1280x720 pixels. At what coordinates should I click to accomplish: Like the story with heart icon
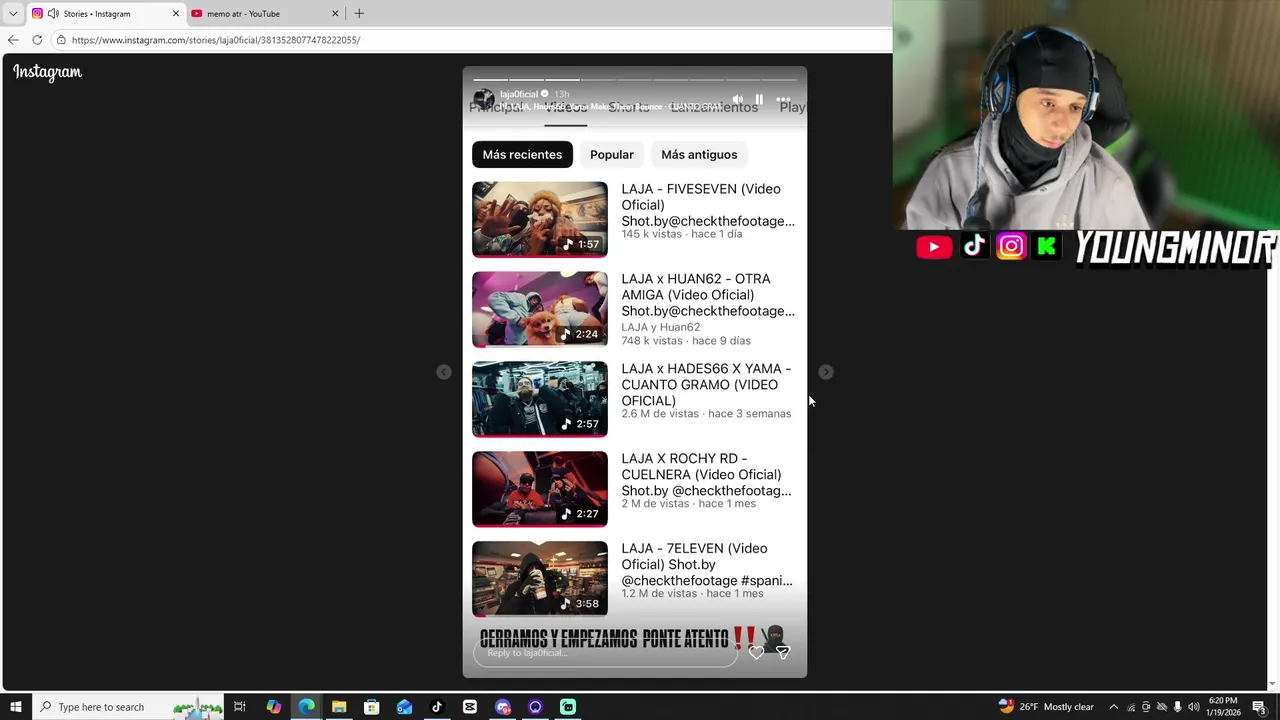pos(757,652)
